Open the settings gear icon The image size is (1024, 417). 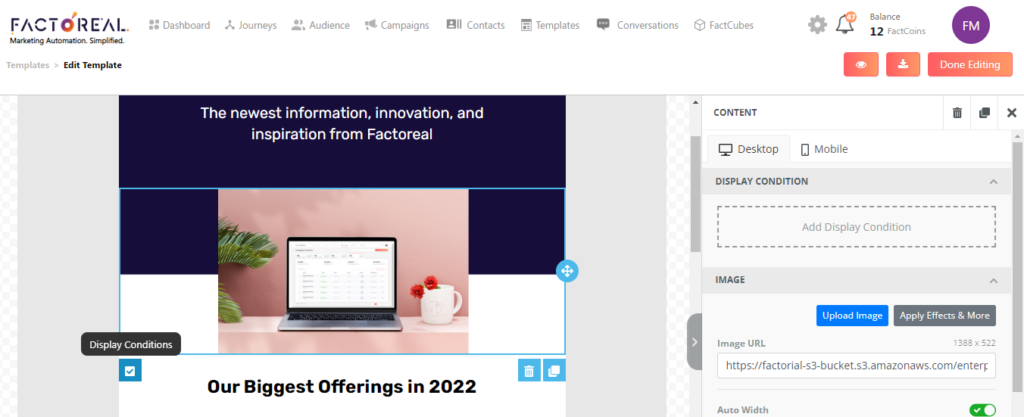(817, 25)
